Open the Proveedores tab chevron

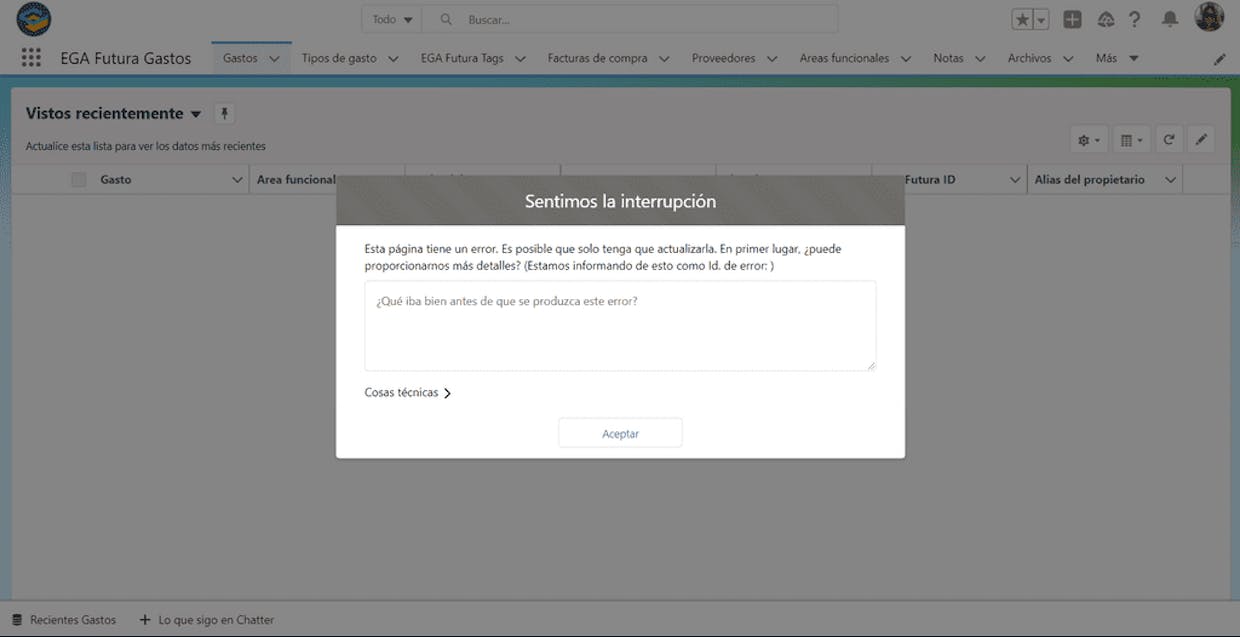pos(772,59)
